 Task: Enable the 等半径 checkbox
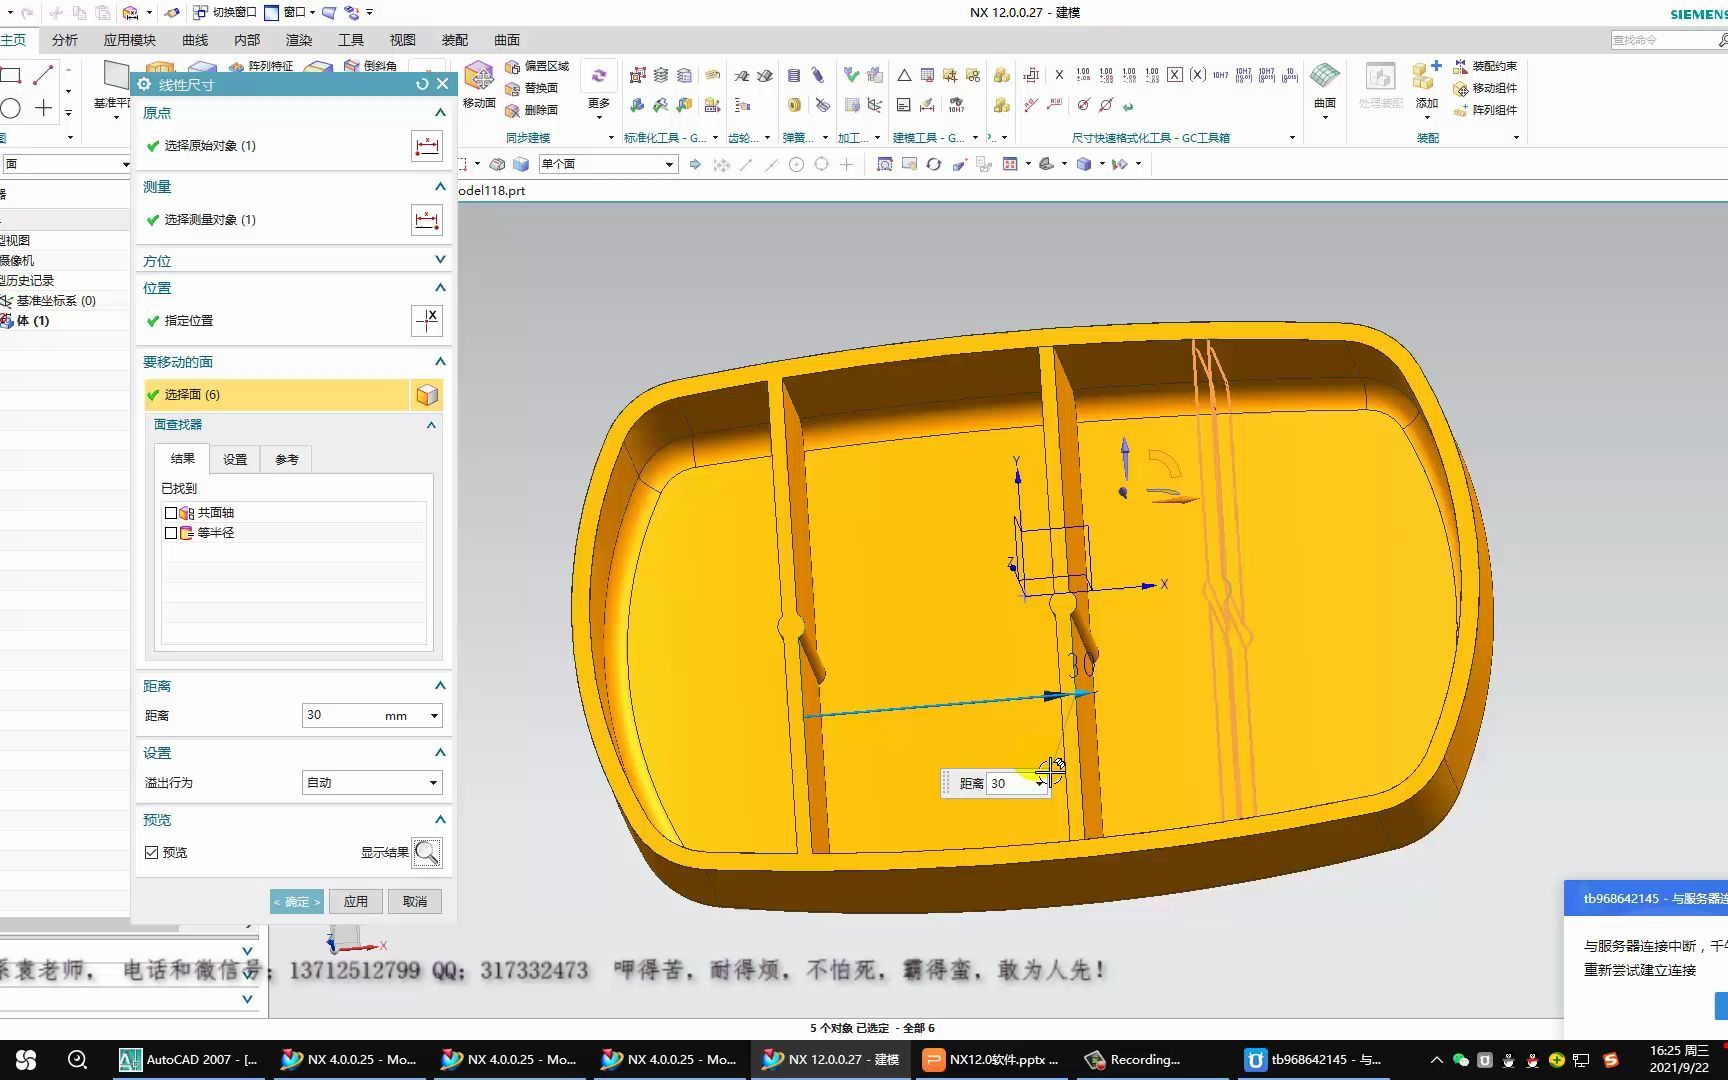click(171, 533)
